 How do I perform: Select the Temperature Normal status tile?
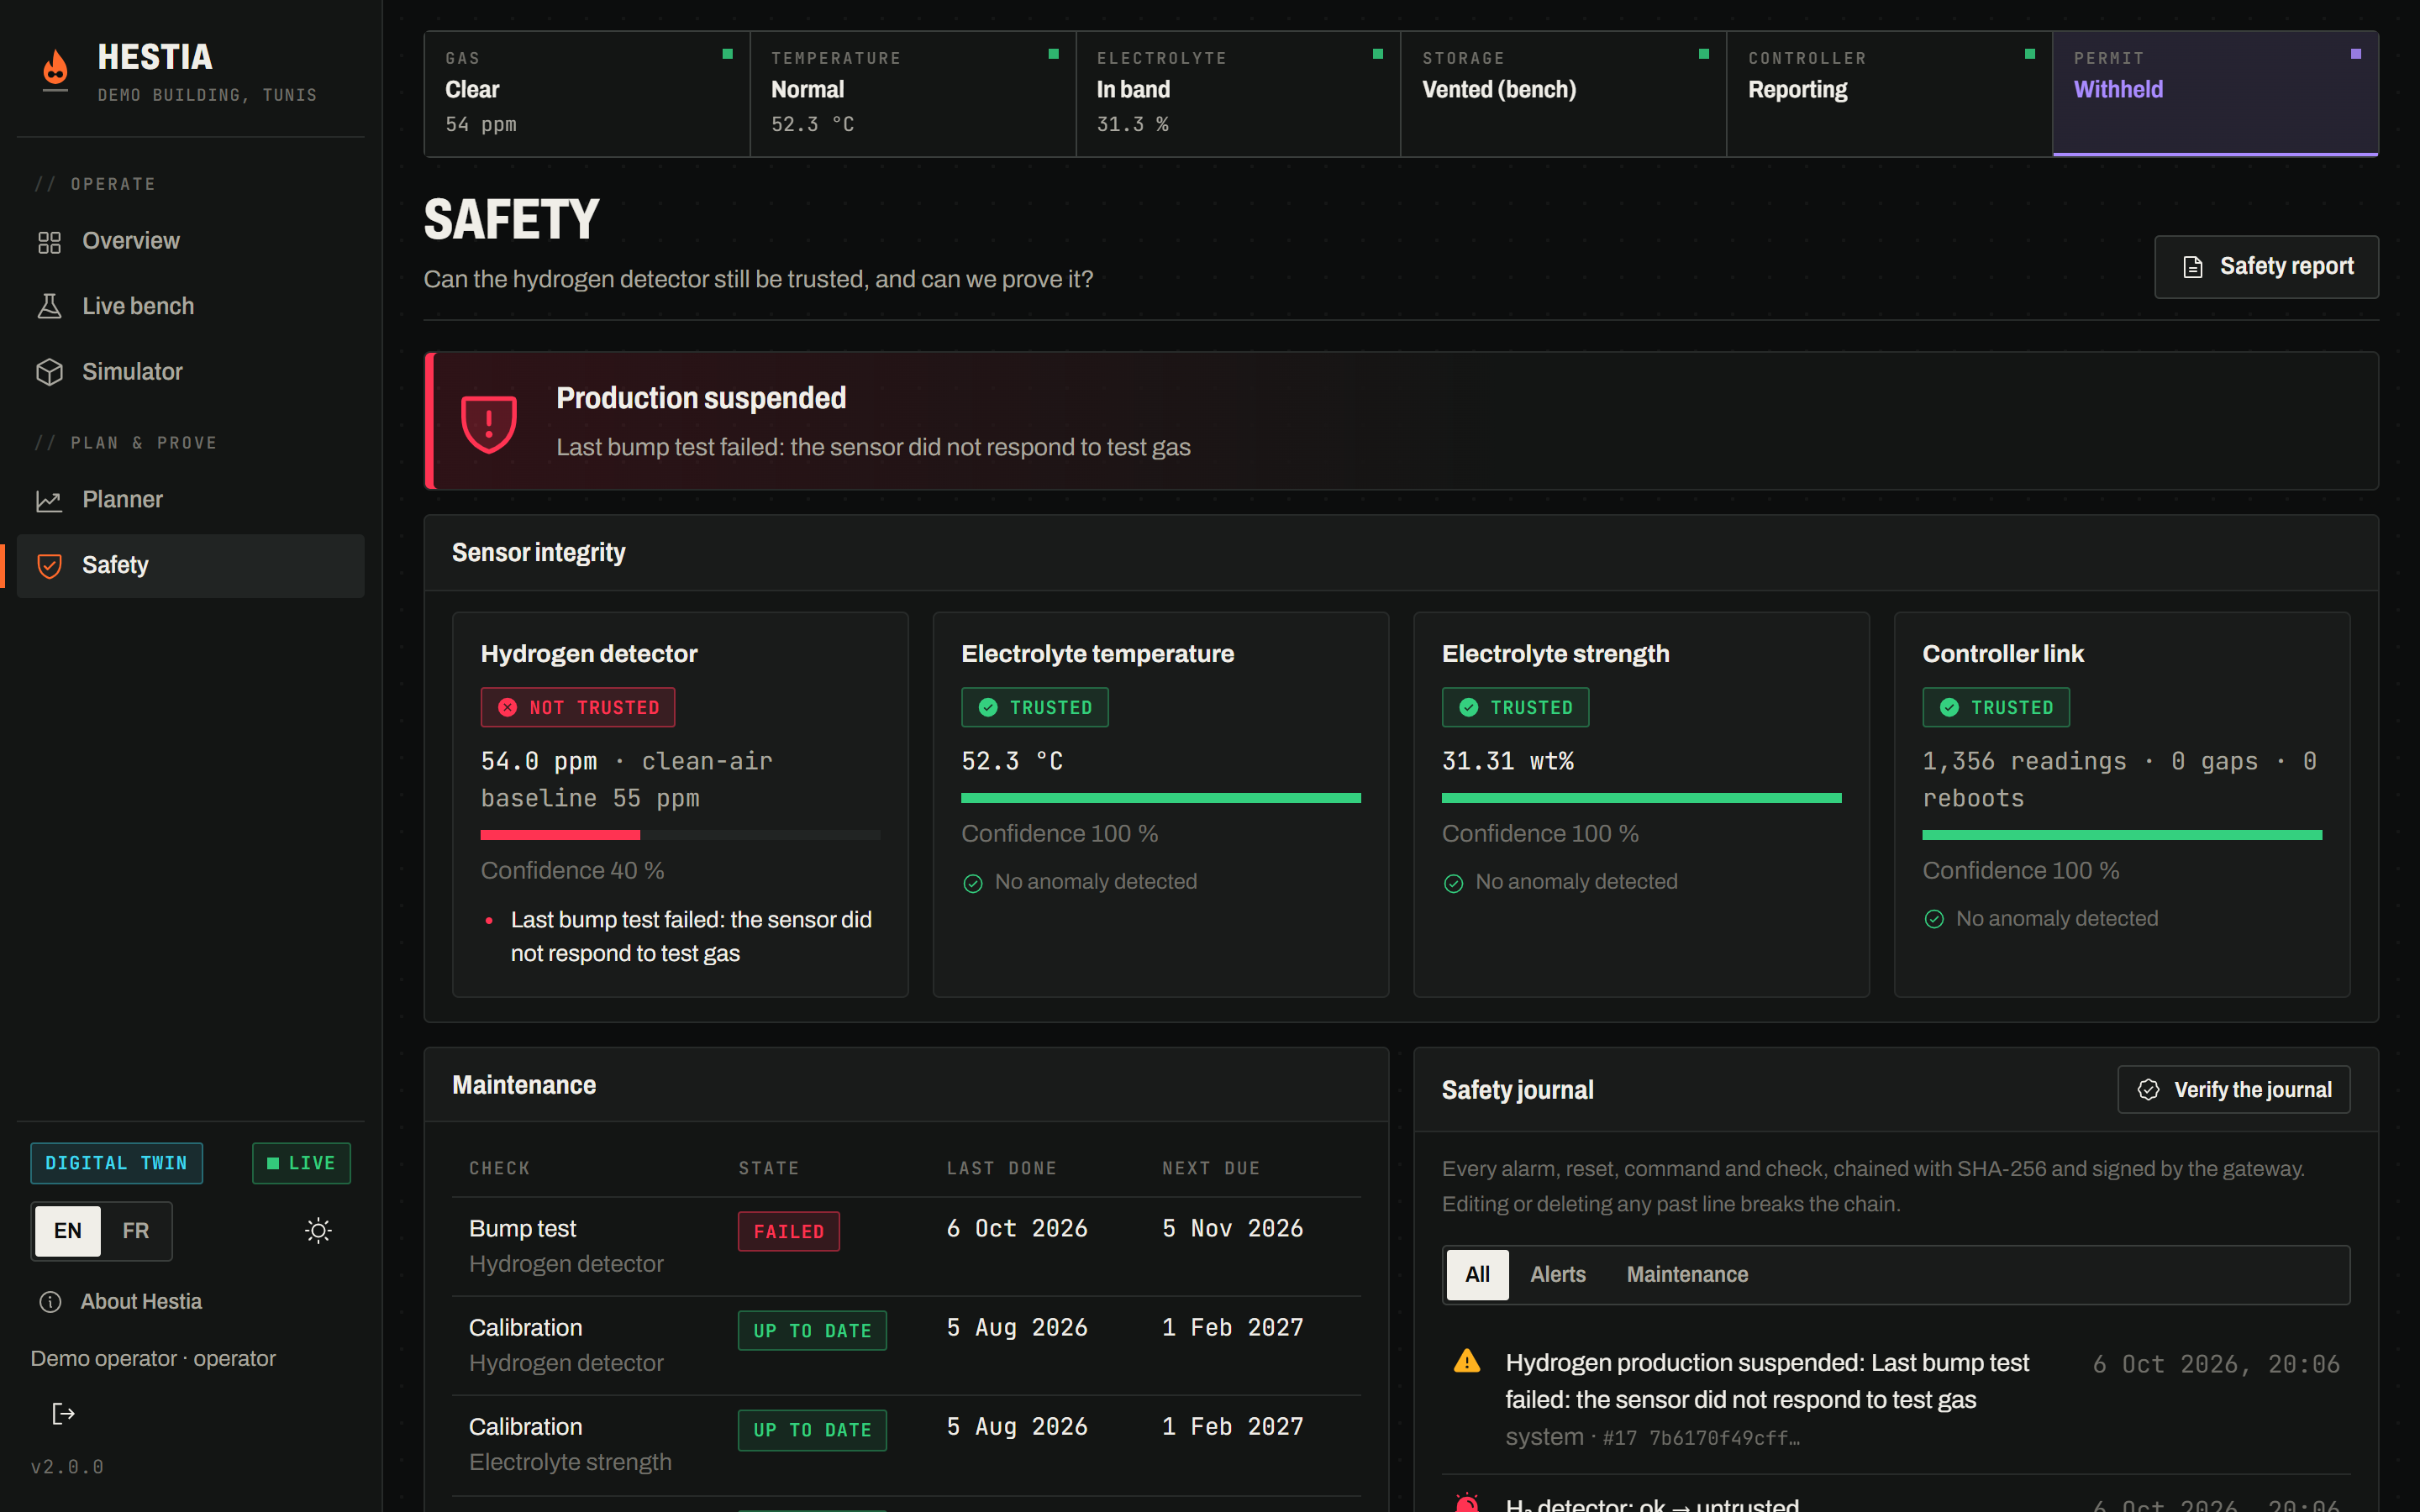pyautogui.click(x=913, y=94)
